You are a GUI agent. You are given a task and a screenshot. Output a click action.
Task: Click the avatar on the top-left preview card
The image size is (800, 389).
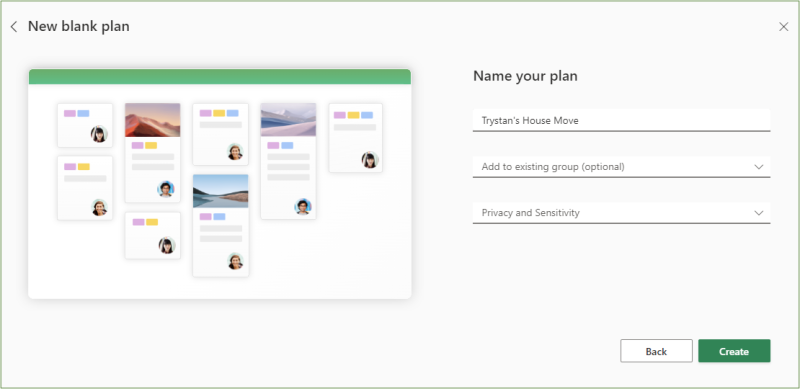coord(99,134)
